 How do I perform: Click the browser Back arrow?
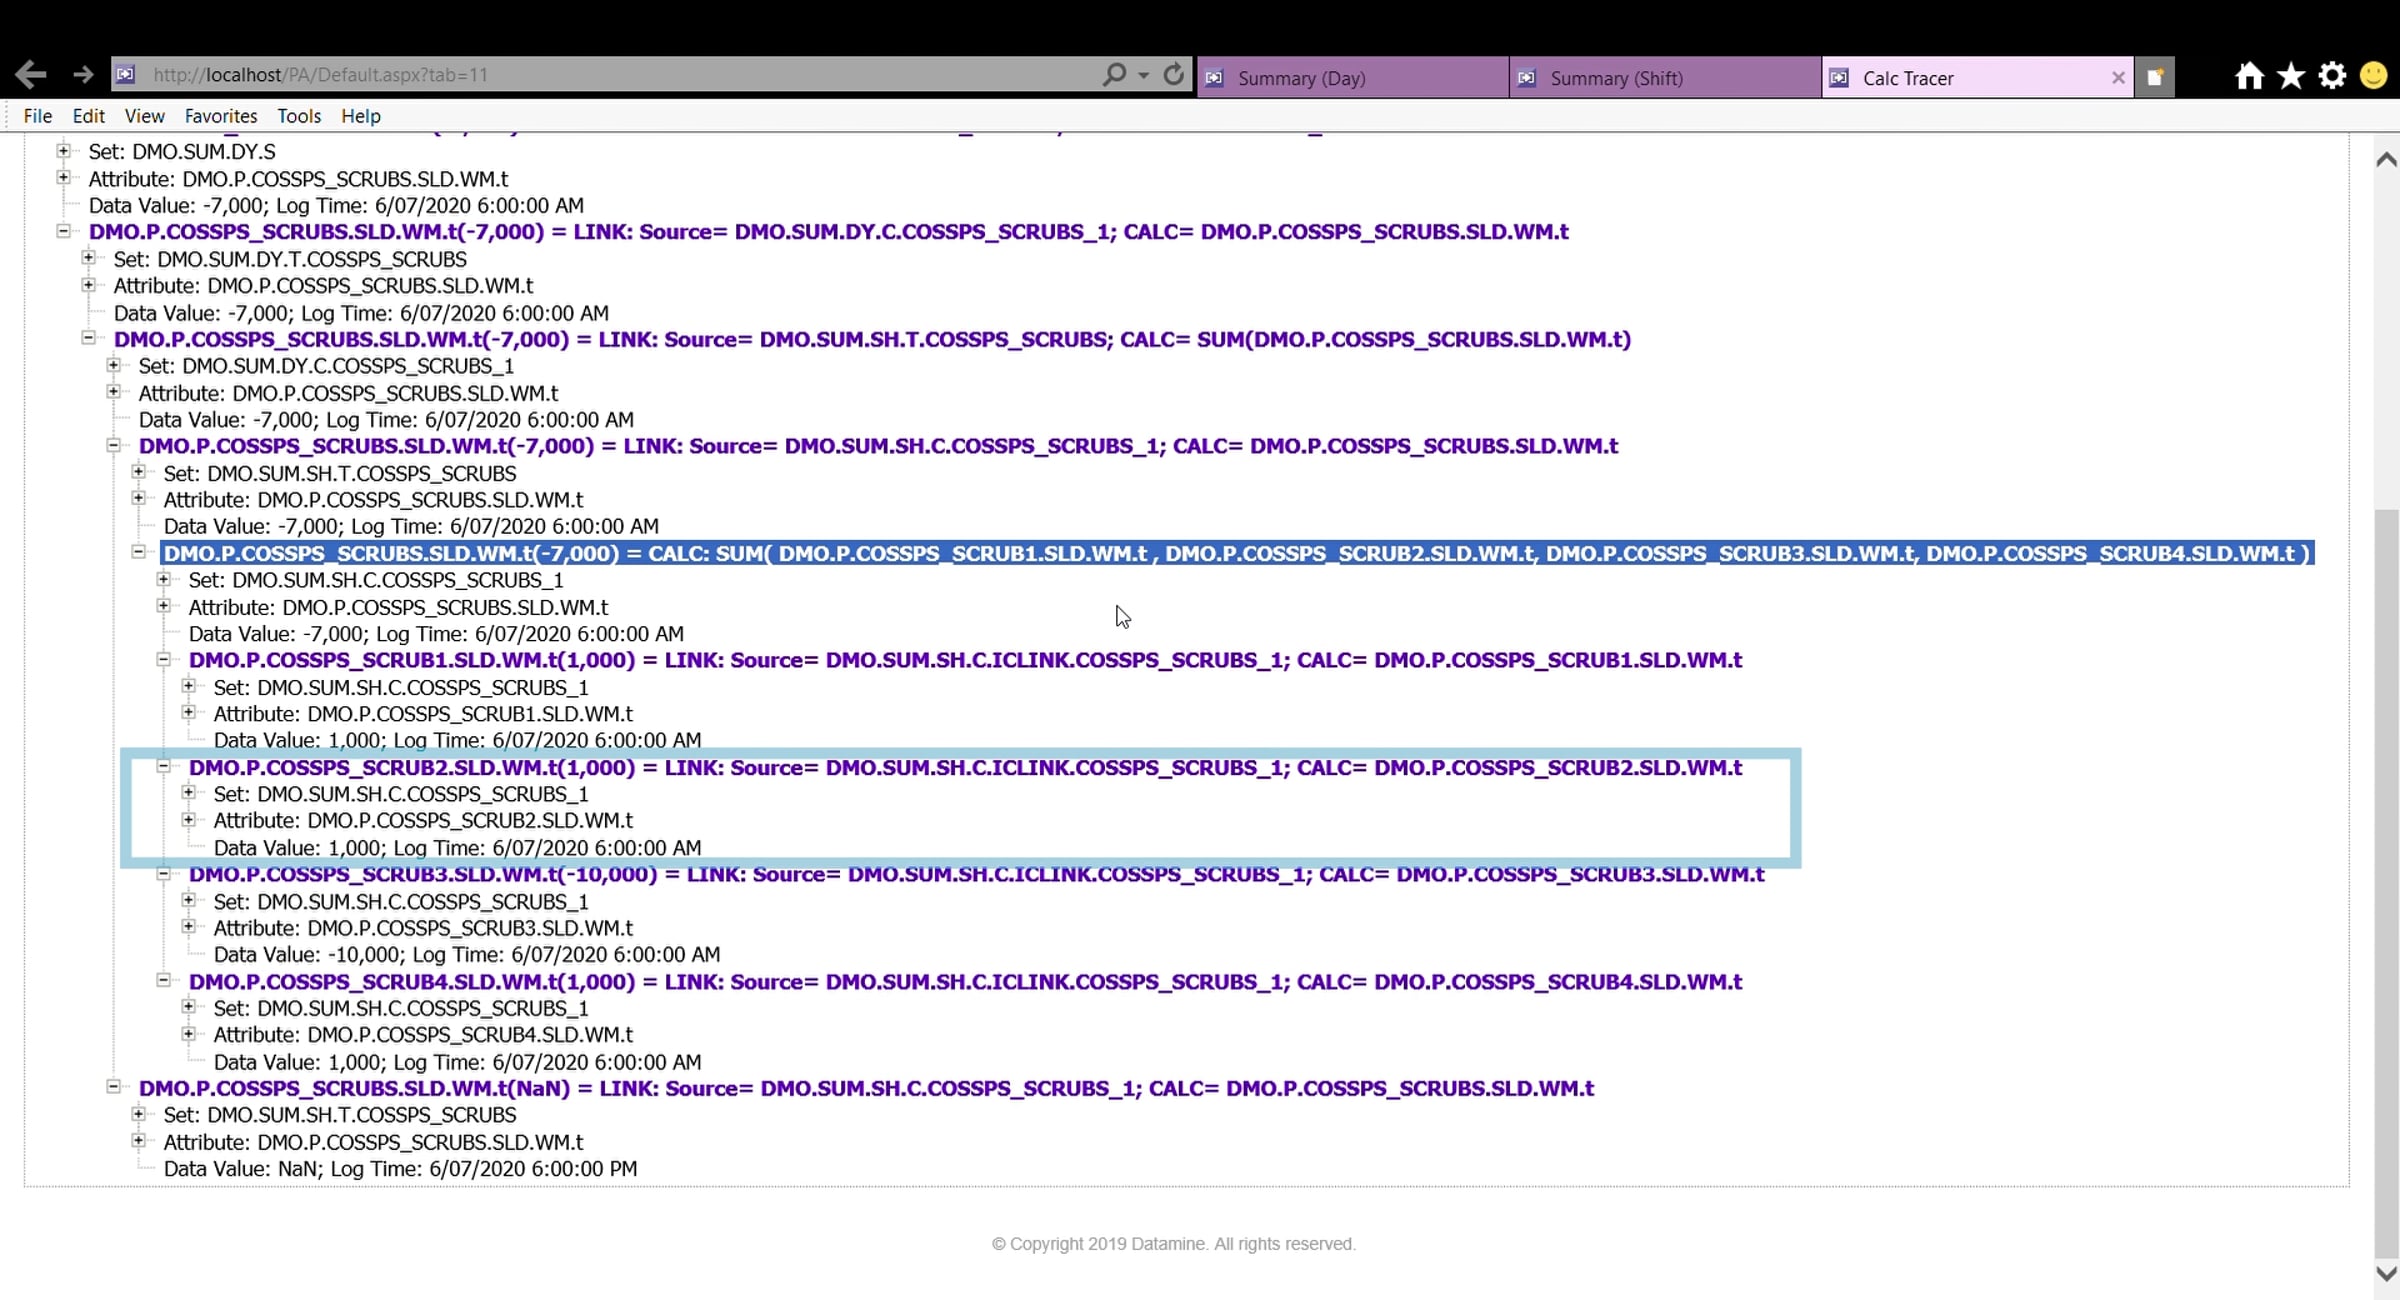31,74
